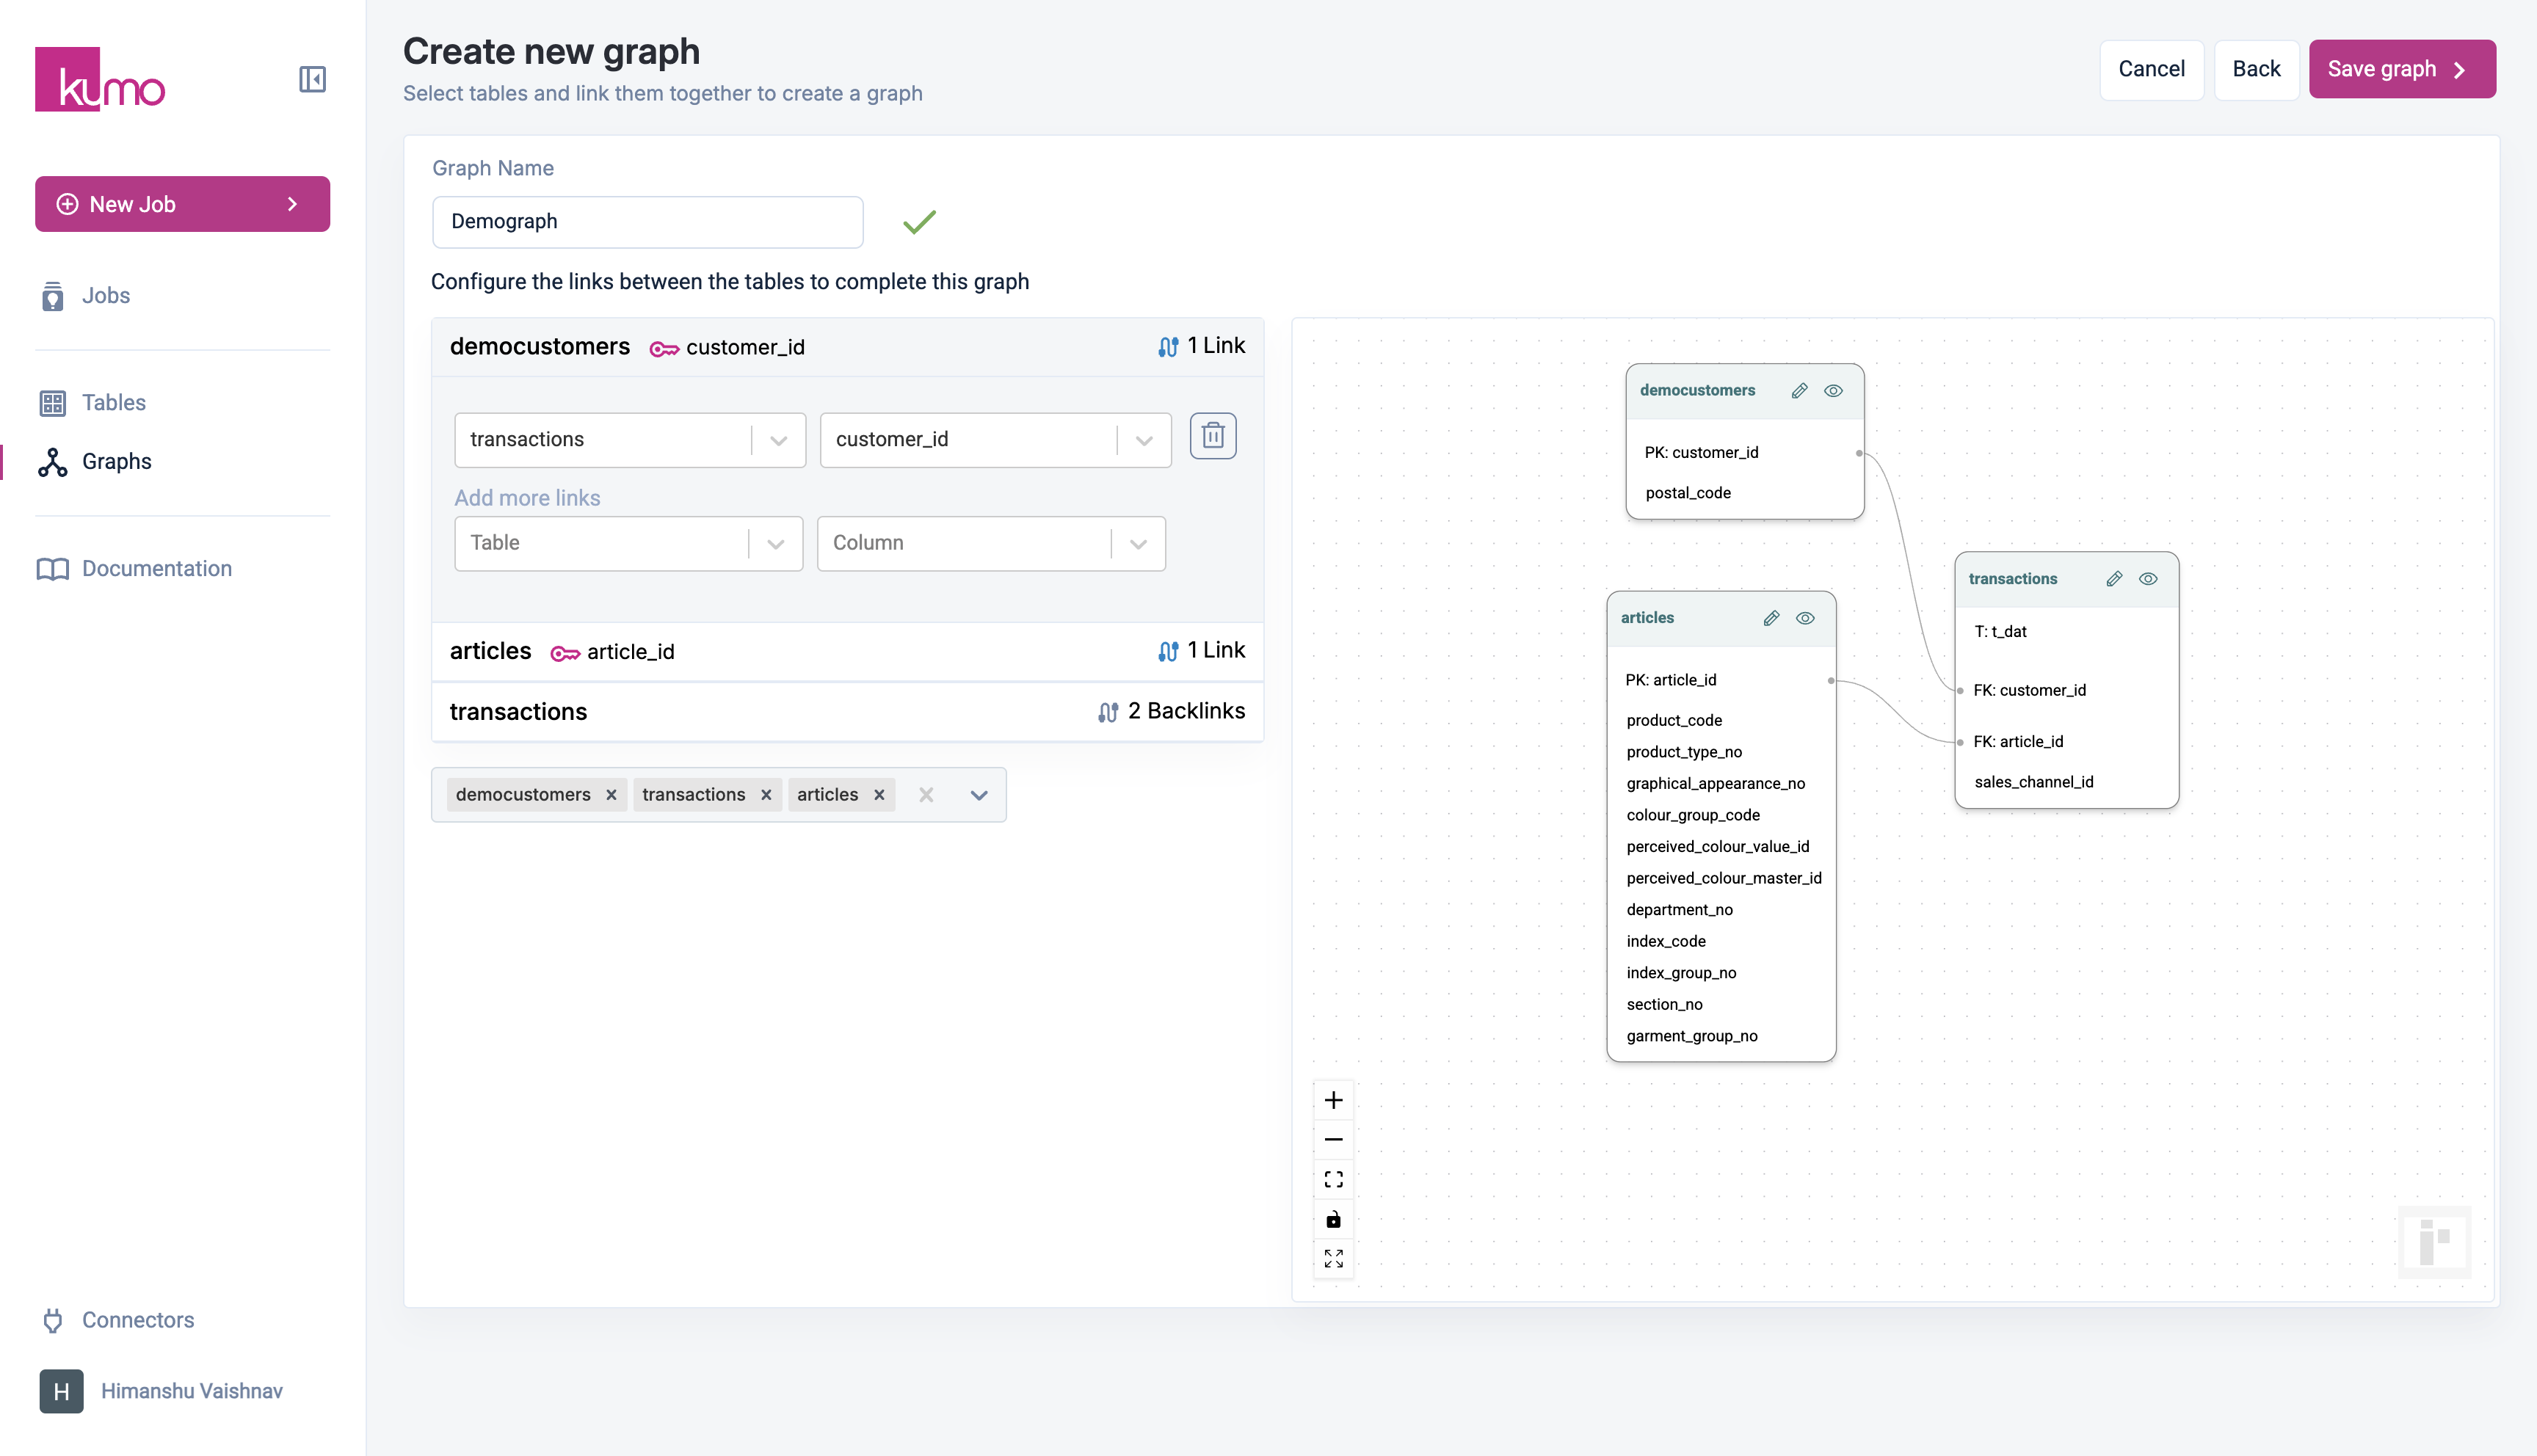Collapse the sidebar with the panel icon

tap(312, 79)
